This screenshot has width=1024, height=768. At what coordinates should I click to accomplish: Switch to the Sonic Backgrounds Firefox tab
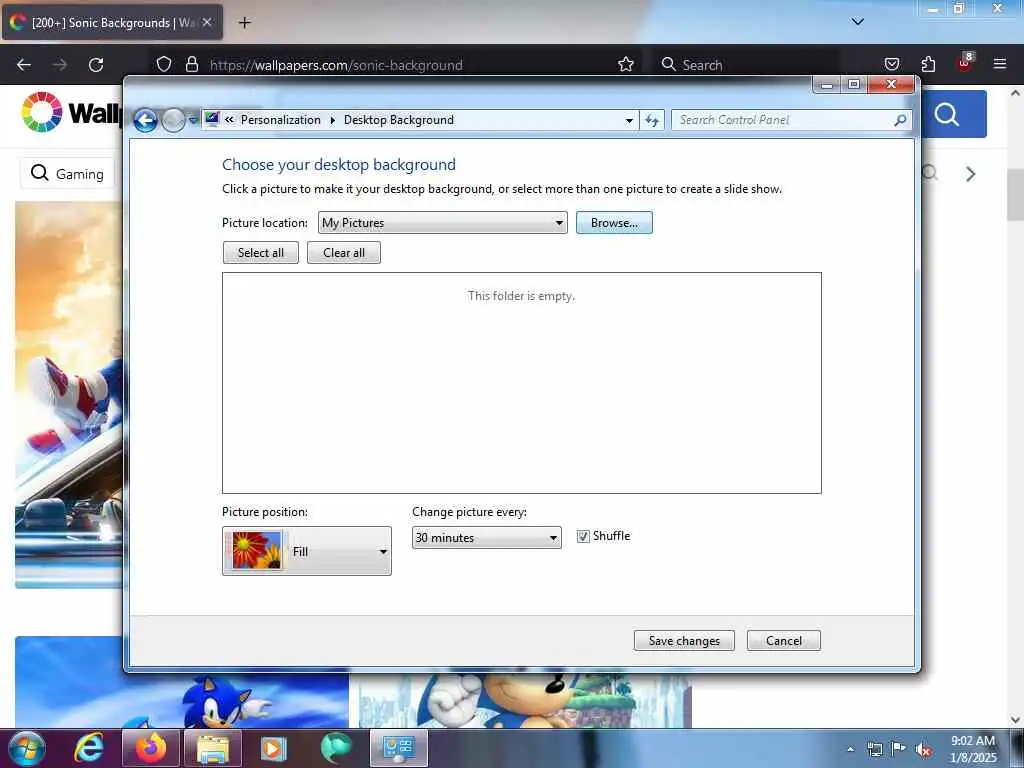[x=112, y=22]
